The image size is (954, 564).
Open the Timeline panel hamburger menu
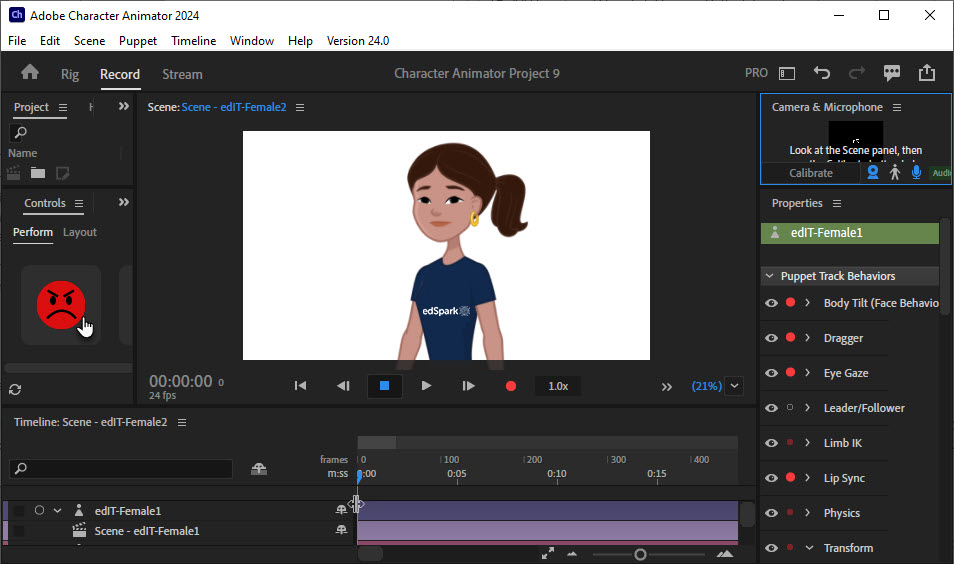pyautogui.click(x=182, y=422)
